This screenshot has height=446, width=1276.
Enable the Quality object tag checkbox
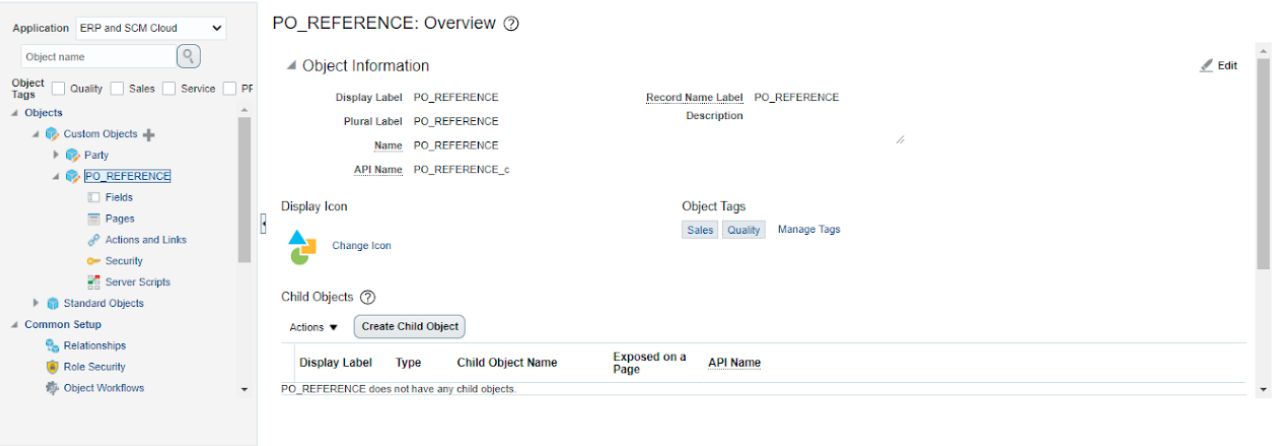point(59,88)
